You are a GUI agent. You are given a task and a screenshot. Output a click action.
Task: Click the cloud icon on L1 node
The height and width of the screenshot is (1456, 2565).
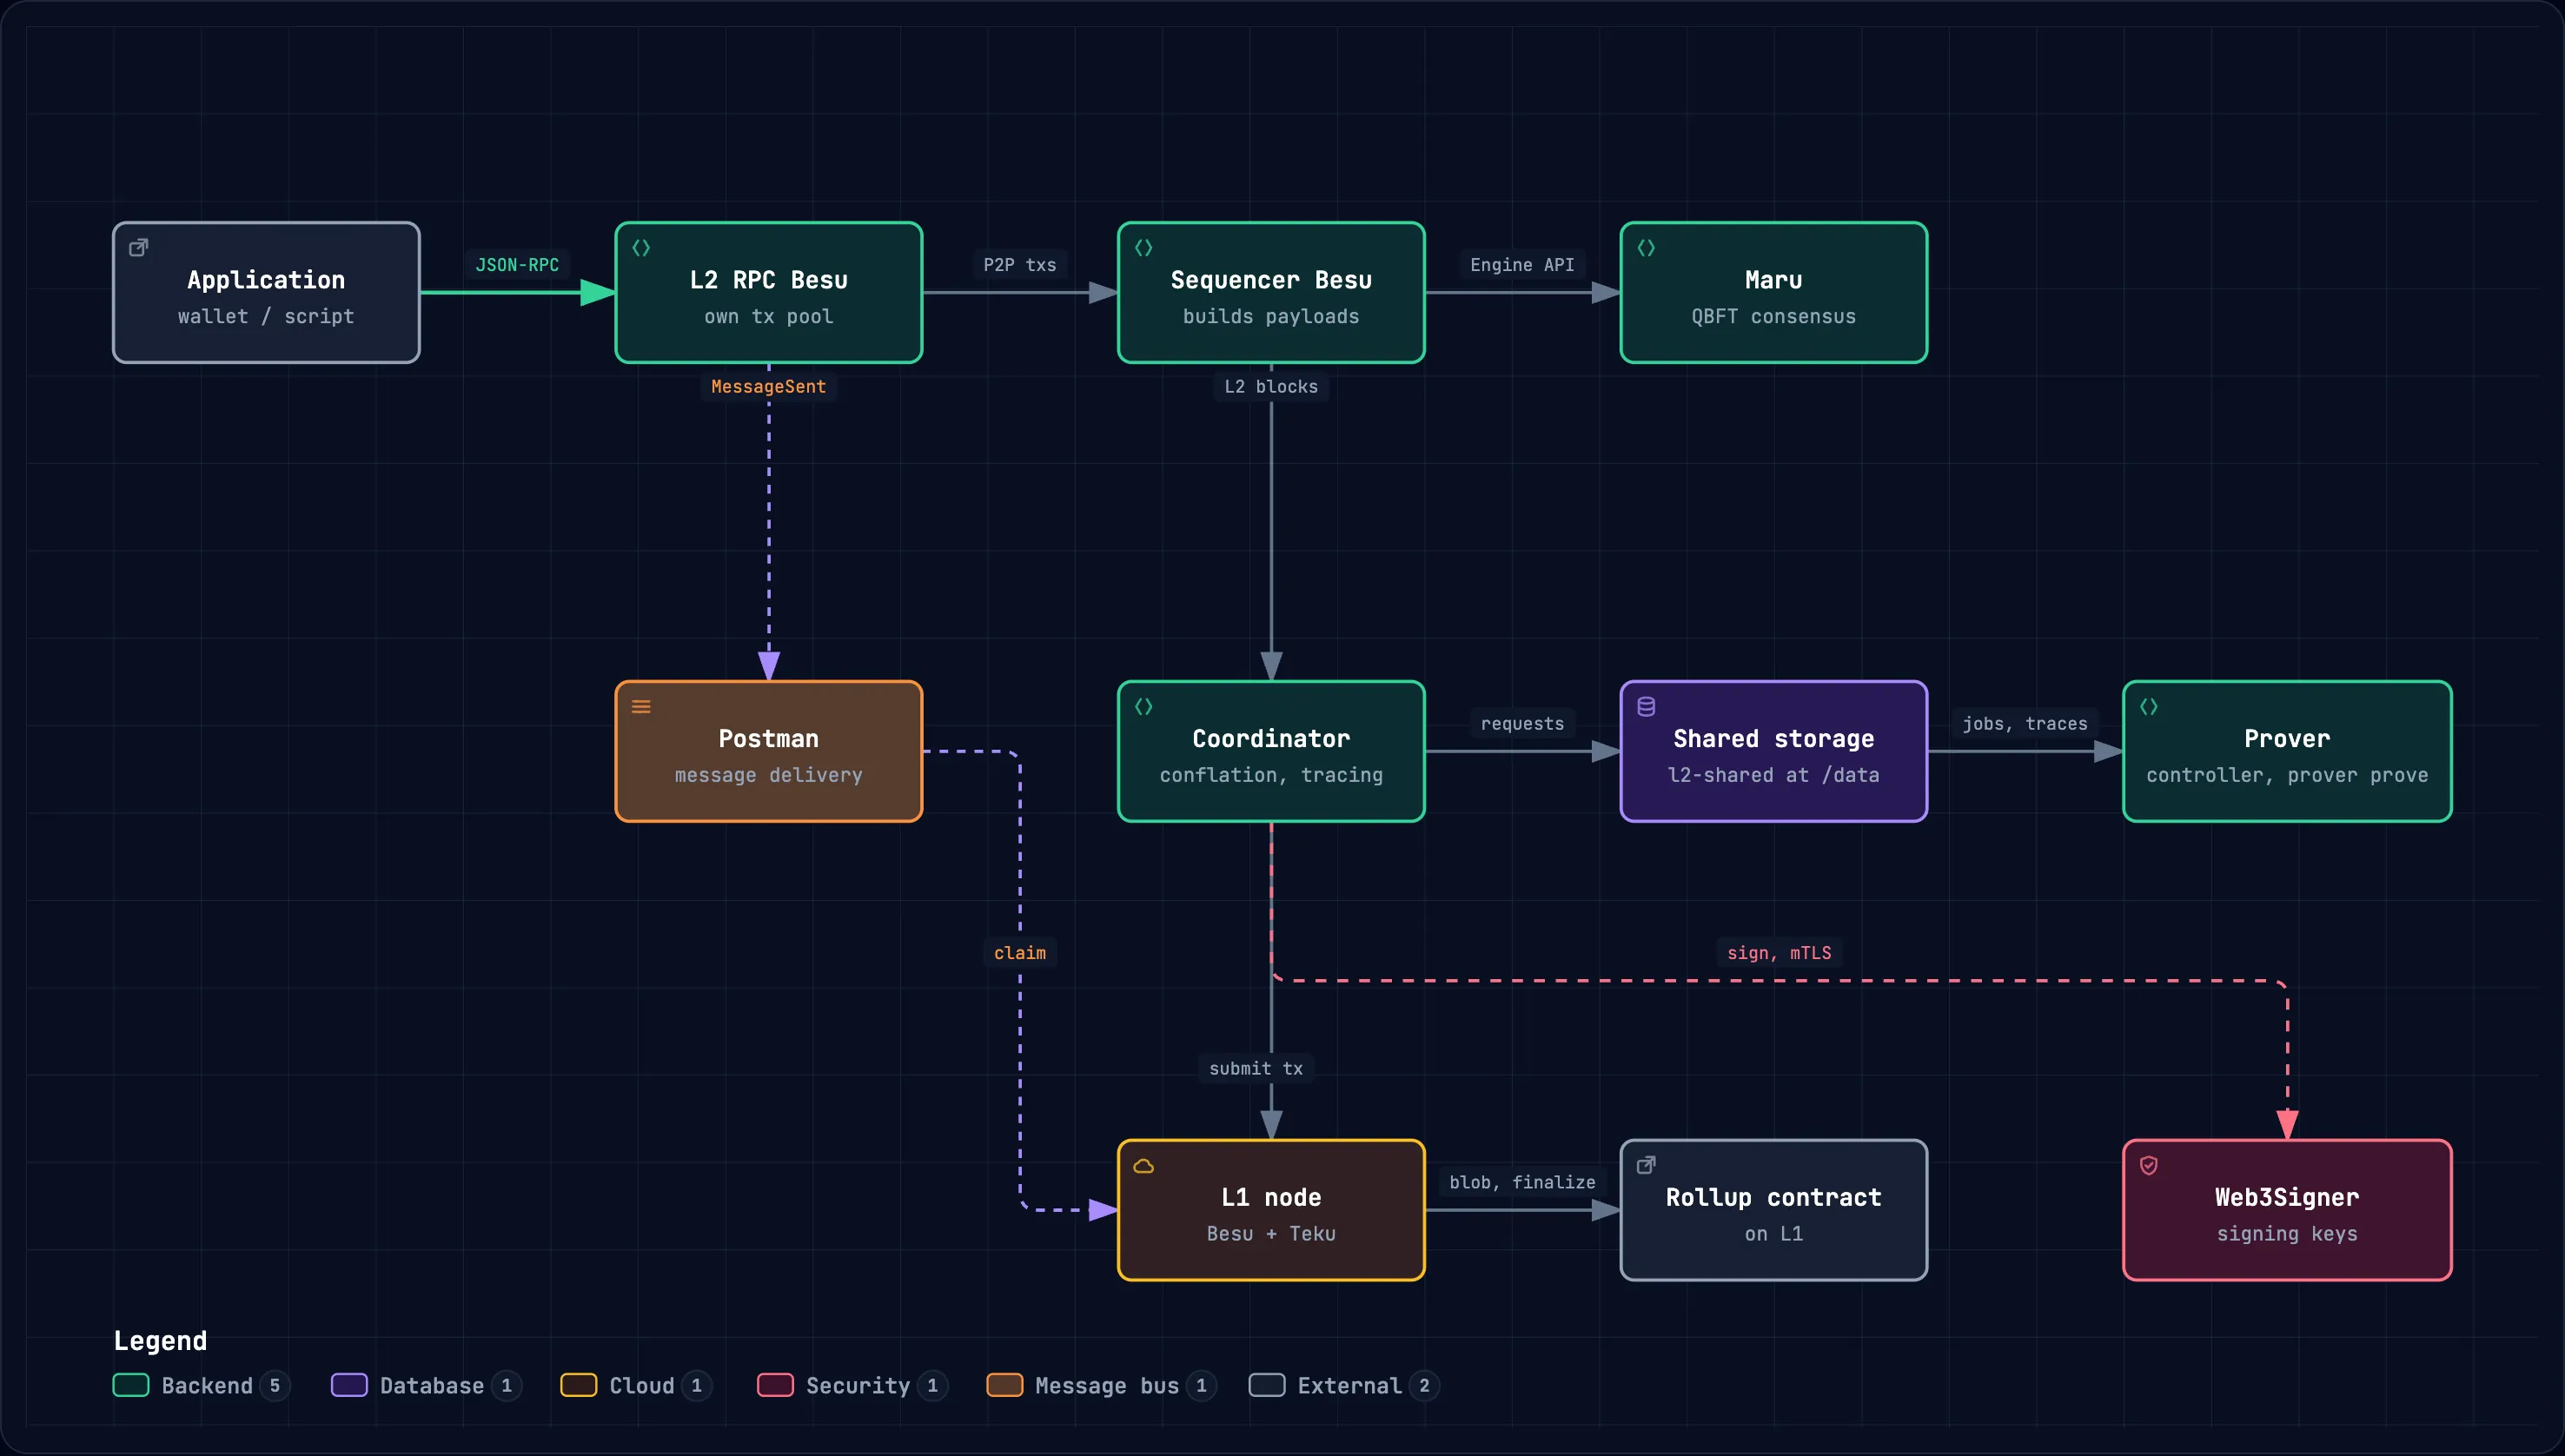(x=1144, y=1165)
